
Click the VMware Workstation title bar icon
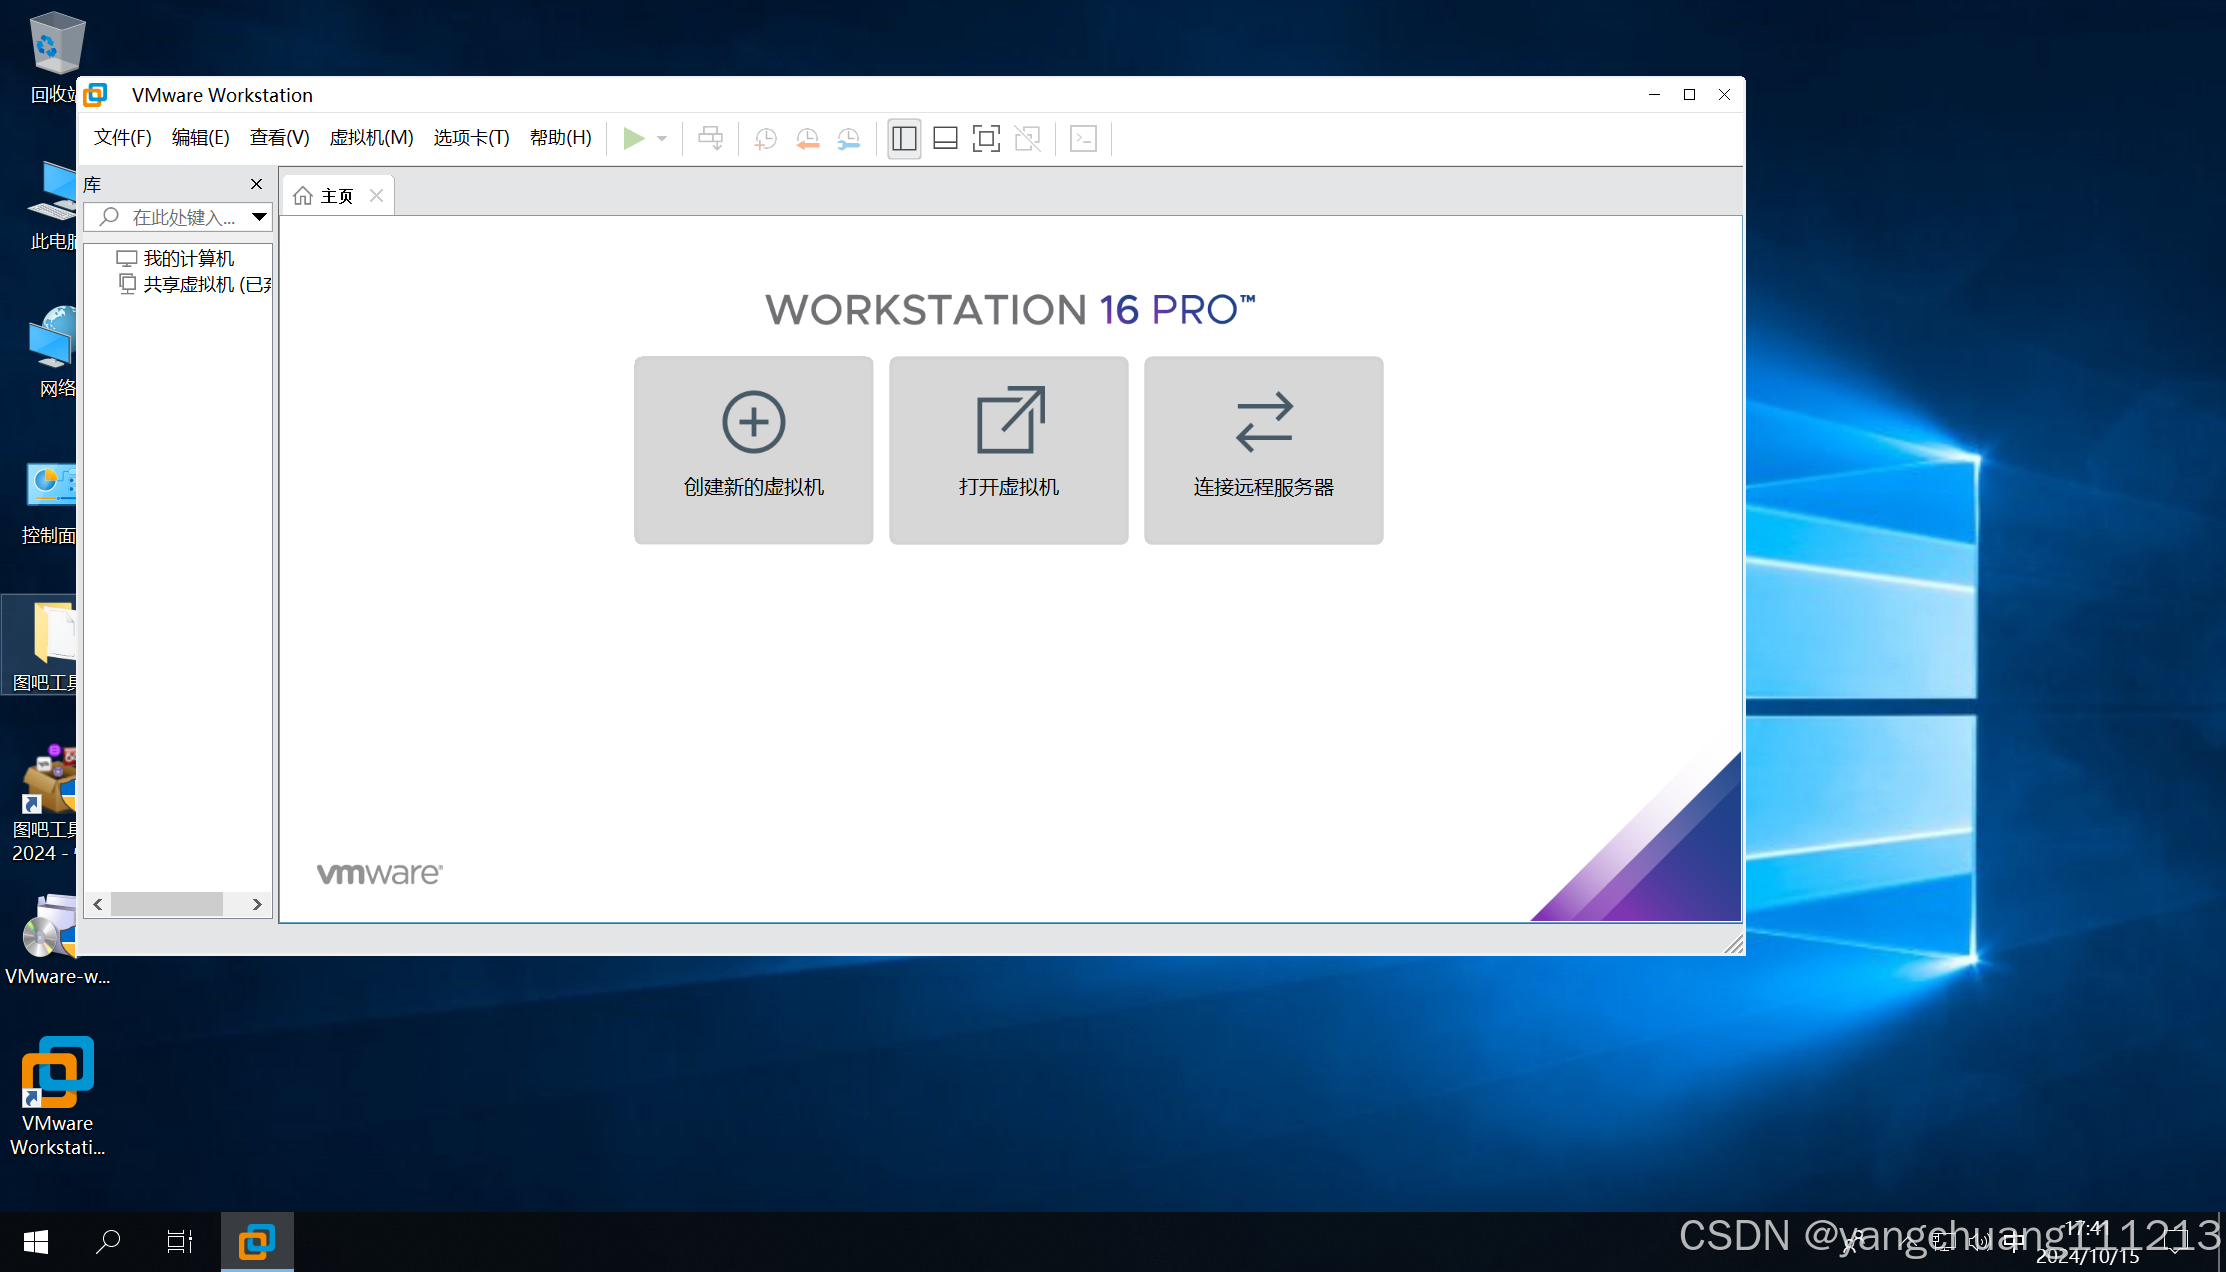96,95
